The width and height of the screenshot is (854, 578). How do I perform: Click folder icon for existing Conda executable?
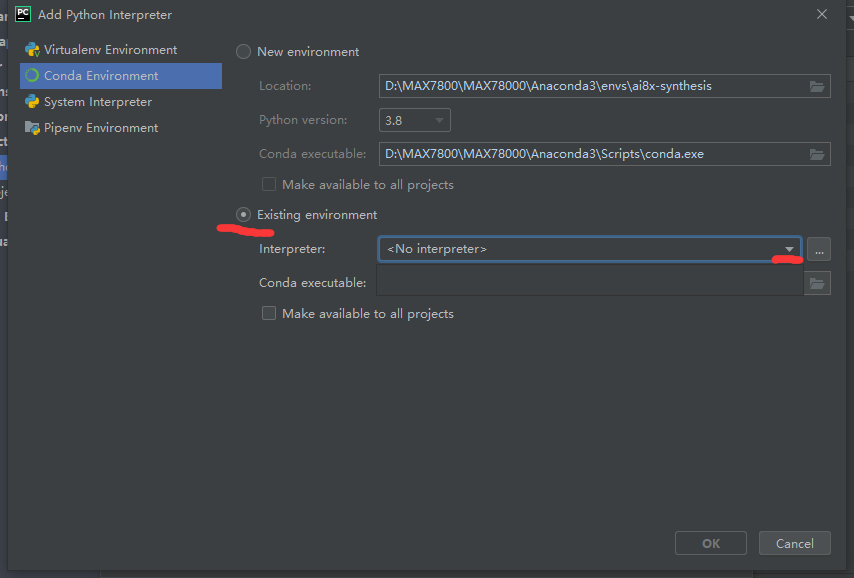pos(817,284)
